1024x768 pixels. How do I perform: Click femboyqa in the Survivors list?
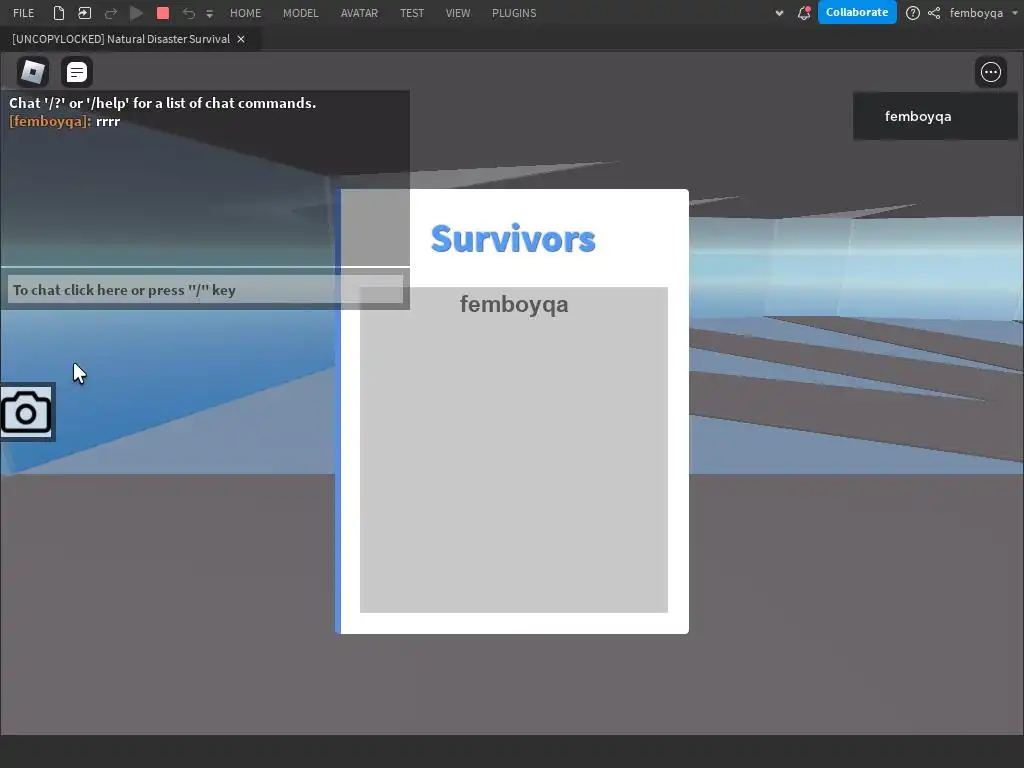tap(514, 304)
